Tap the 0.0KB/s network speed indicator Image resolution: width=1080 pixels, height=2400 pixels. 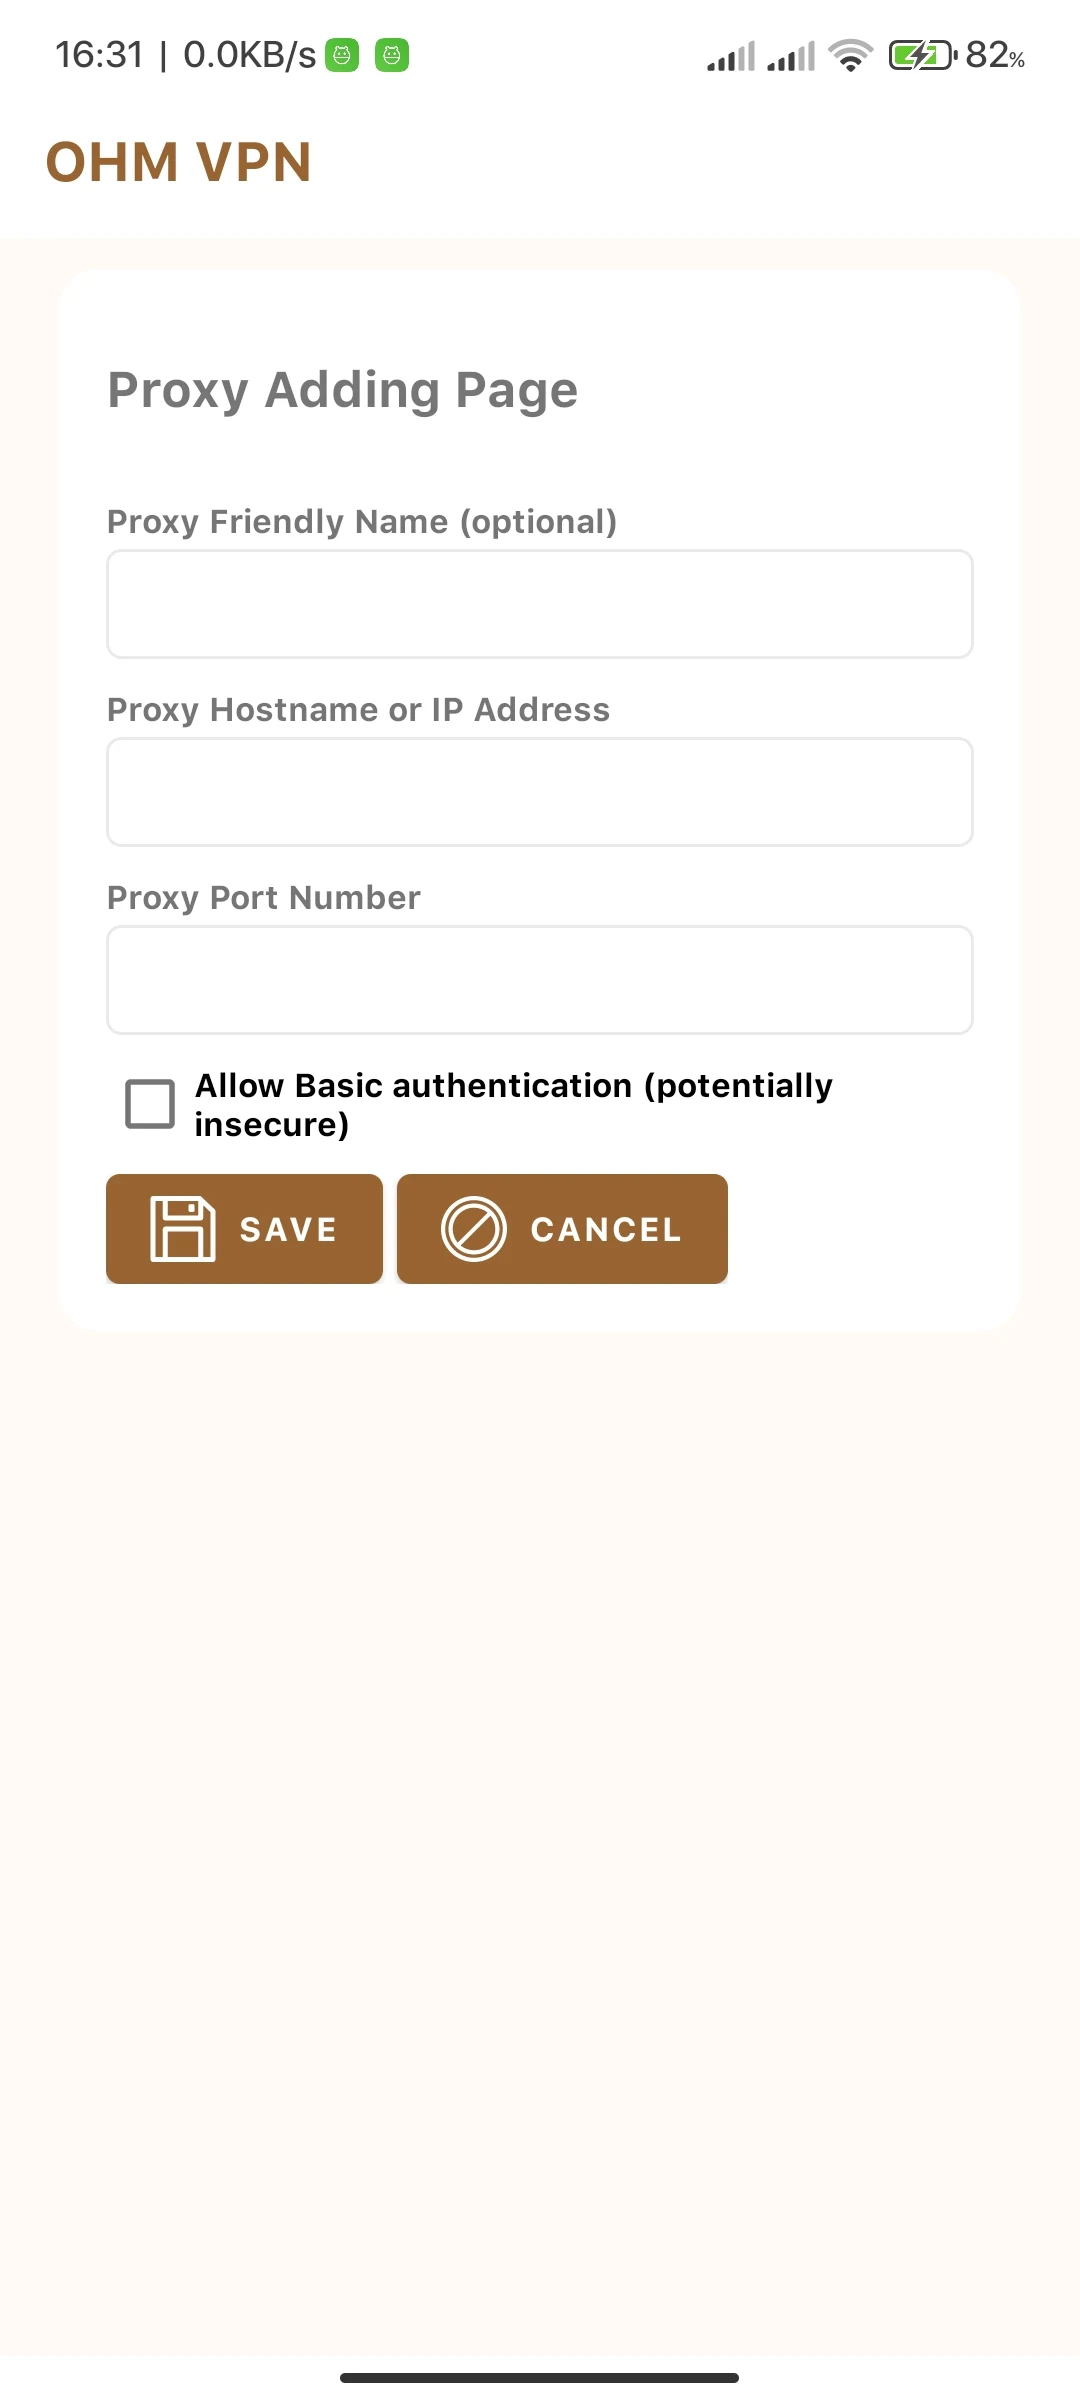click(x=249, y=56)
